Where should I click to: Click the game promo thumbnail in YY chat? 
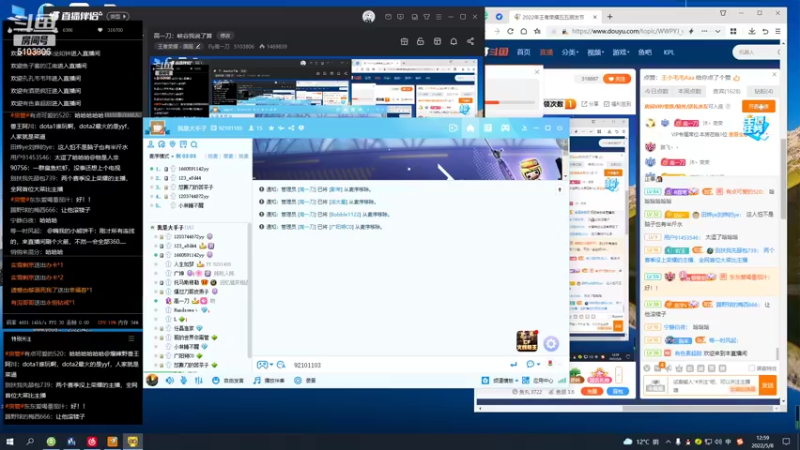click(x=527, y=341)
